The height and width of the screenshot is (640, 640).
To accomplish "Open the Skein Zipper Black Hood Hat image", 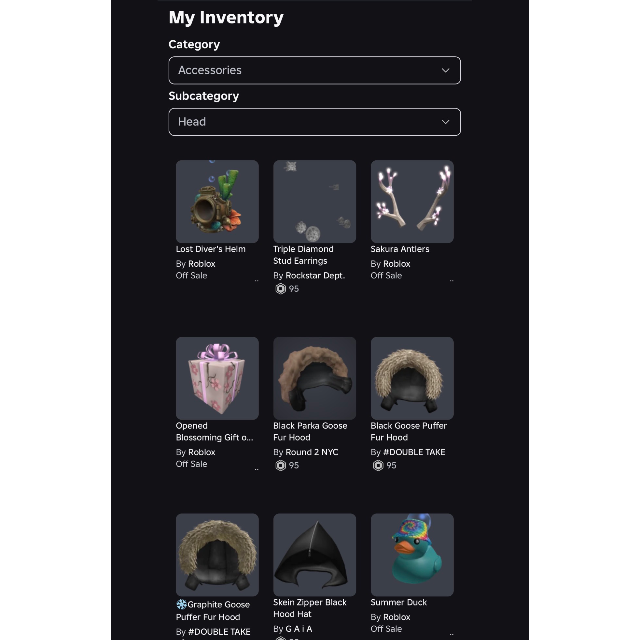I will [x=314, y=555].
